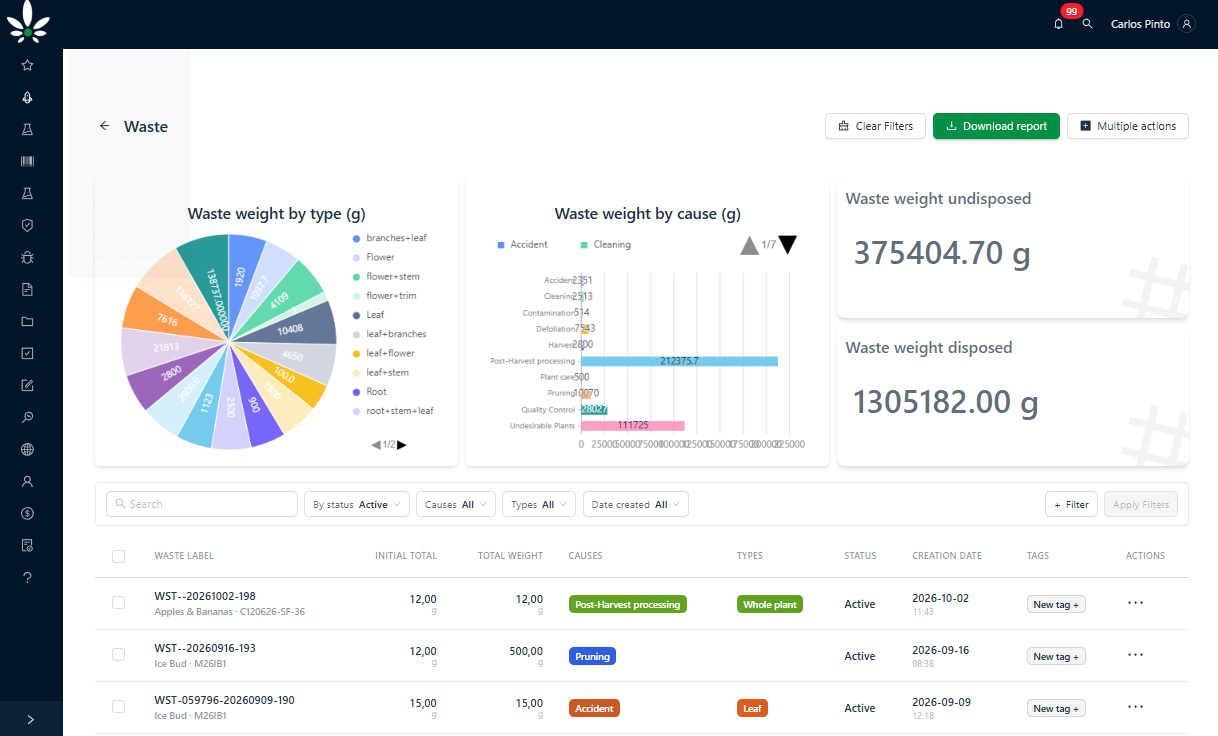Screen dimensions: 1218x736
Task: Open actions menu for WST--20261002-198
Action: pyautogui.click(x=1135, y=603)
